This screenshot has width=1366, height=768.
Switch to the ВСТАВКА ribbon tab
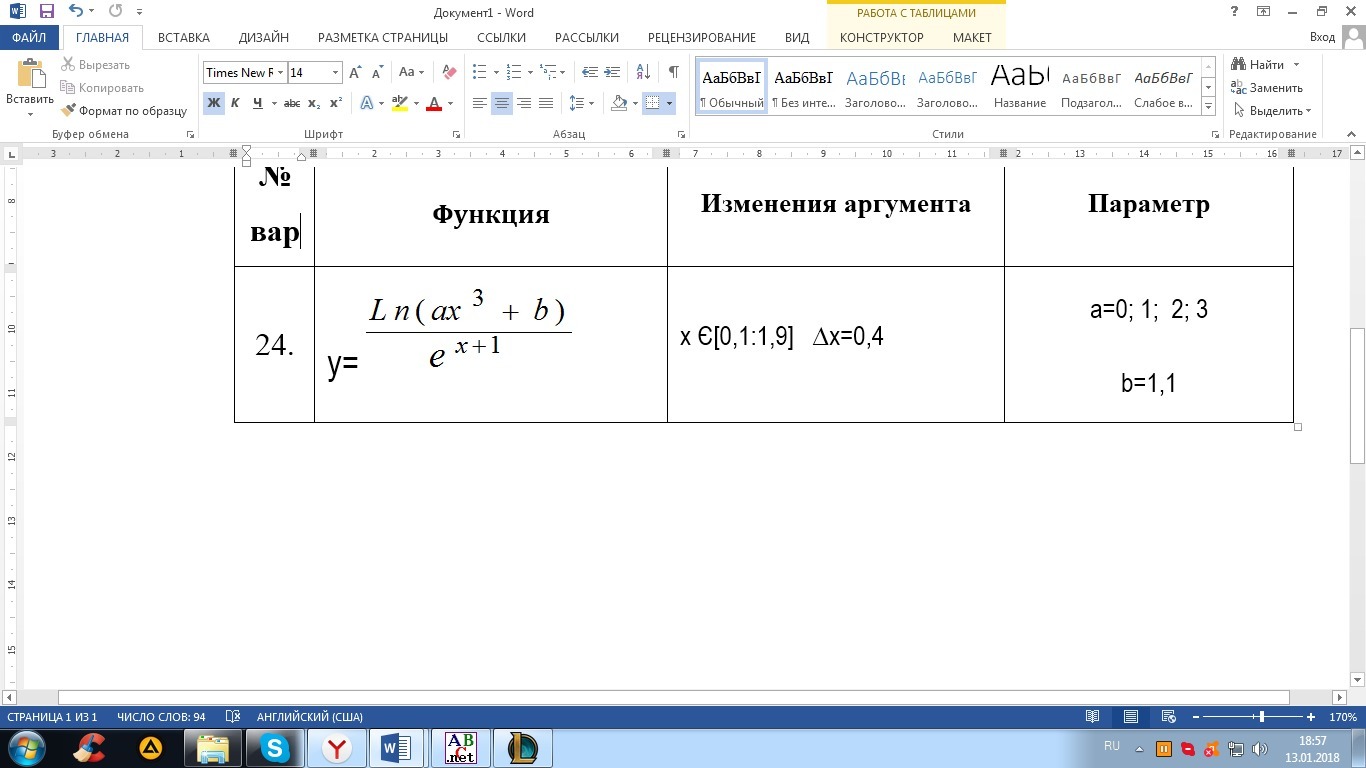(184, 37)
